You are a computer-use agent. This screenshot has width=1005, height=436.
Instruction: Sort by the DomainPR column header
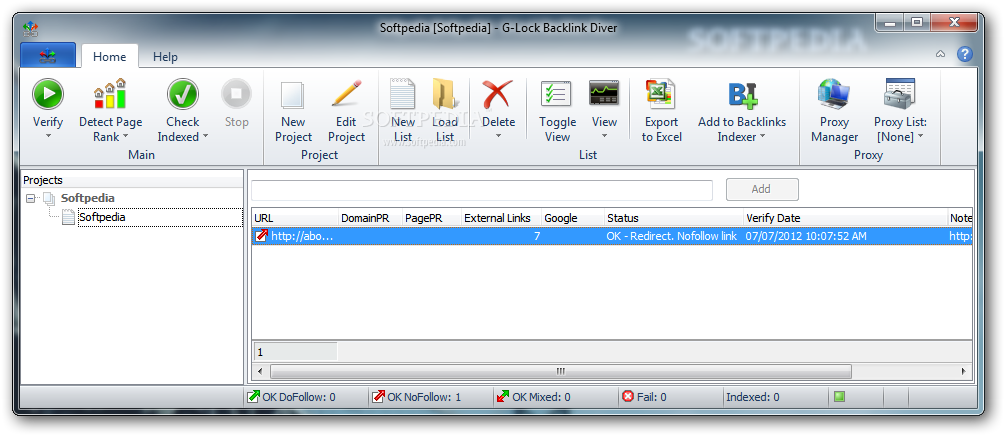(370, 218)
